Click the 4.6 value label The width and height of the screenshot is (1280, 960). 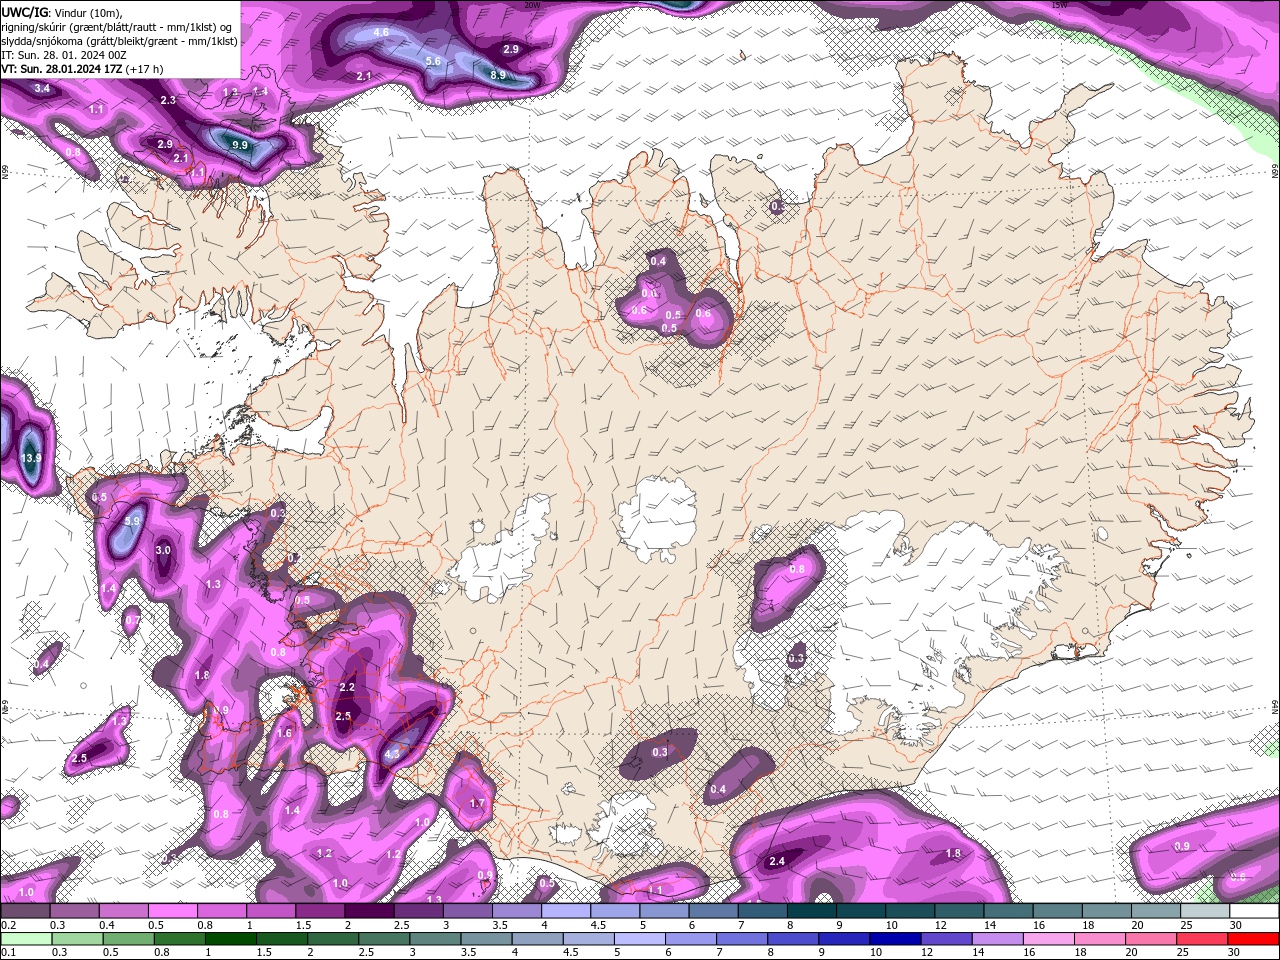(x=381, y=32)
